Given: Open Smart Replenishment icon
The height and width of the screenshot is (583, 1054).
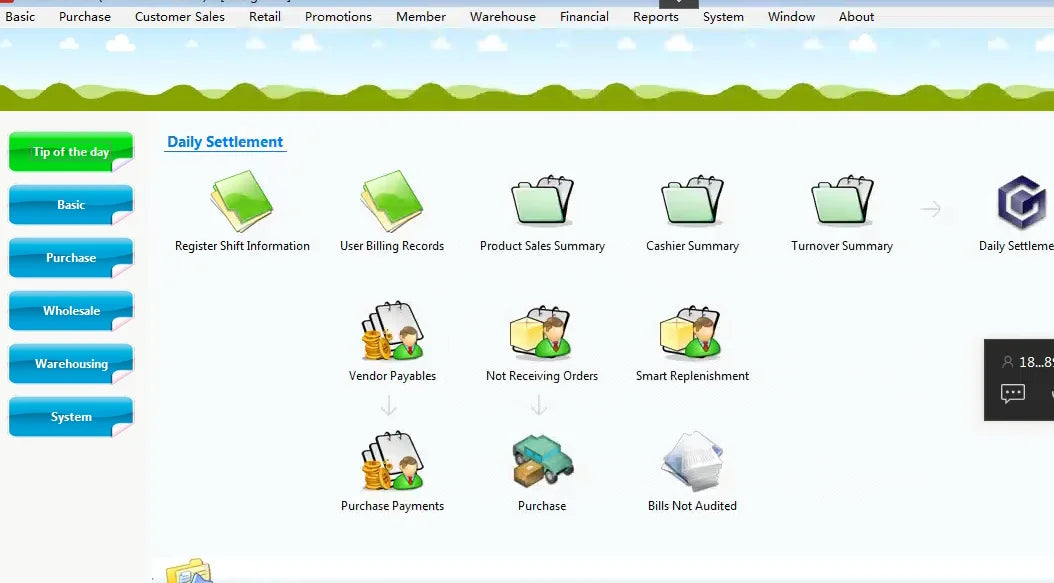Looking at the screenshot, I should pyautogui.click(x=692, y=331).
